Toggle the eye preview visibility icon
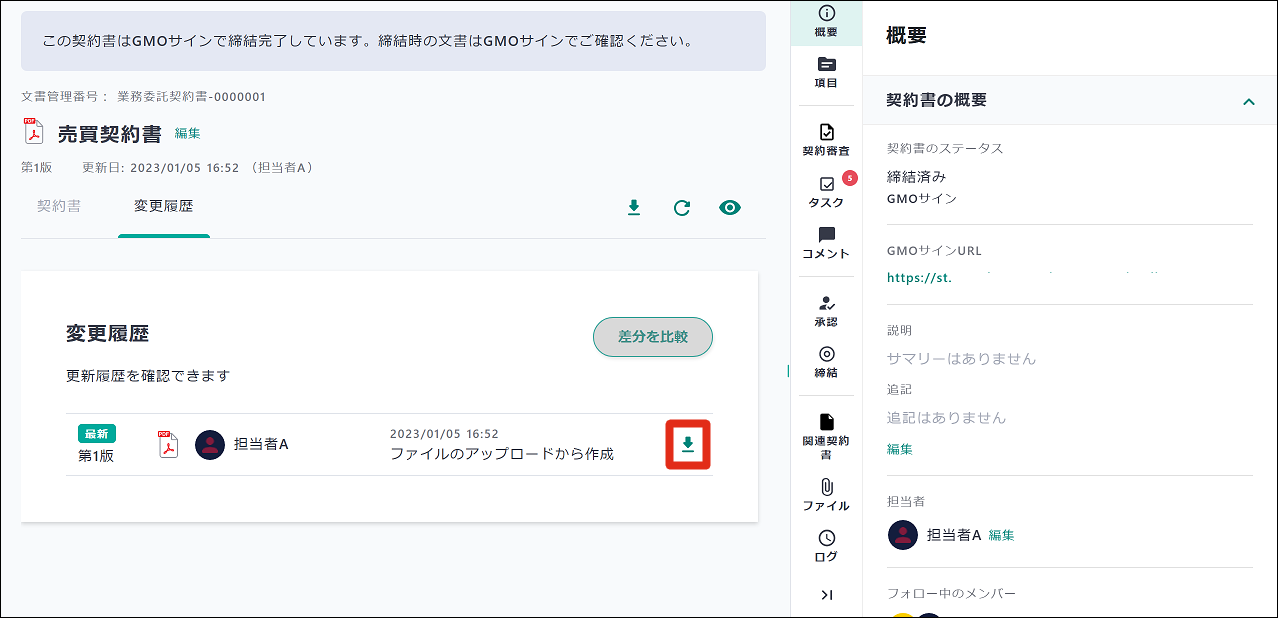Viewport: 1278px width, 618px height. tap(730, 208)
